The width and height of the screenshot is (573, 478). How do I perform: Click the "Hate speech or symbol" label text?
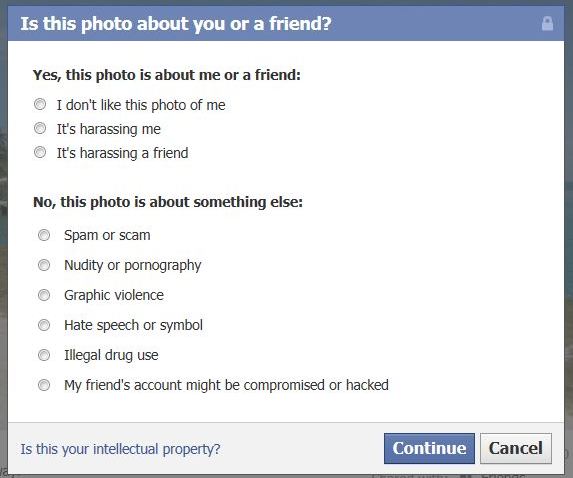pos(133,325)
